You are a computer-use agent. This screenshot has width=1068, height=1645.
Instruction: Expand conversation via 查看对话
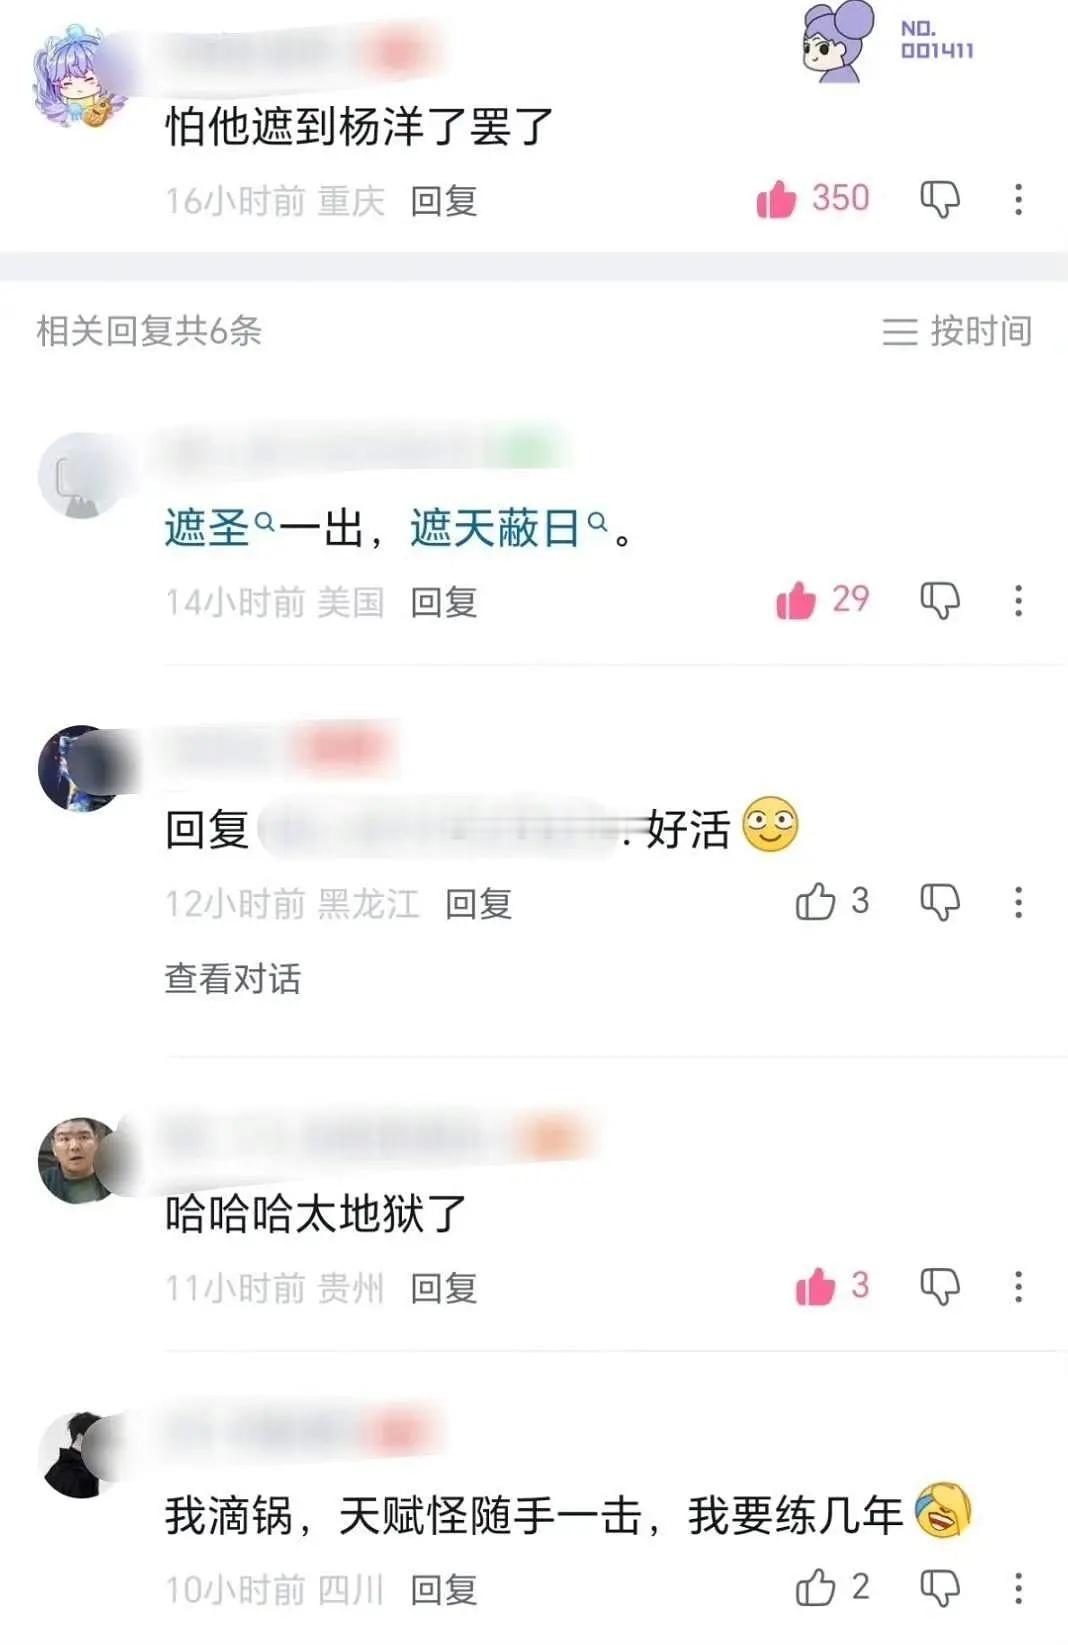(233, 978)
